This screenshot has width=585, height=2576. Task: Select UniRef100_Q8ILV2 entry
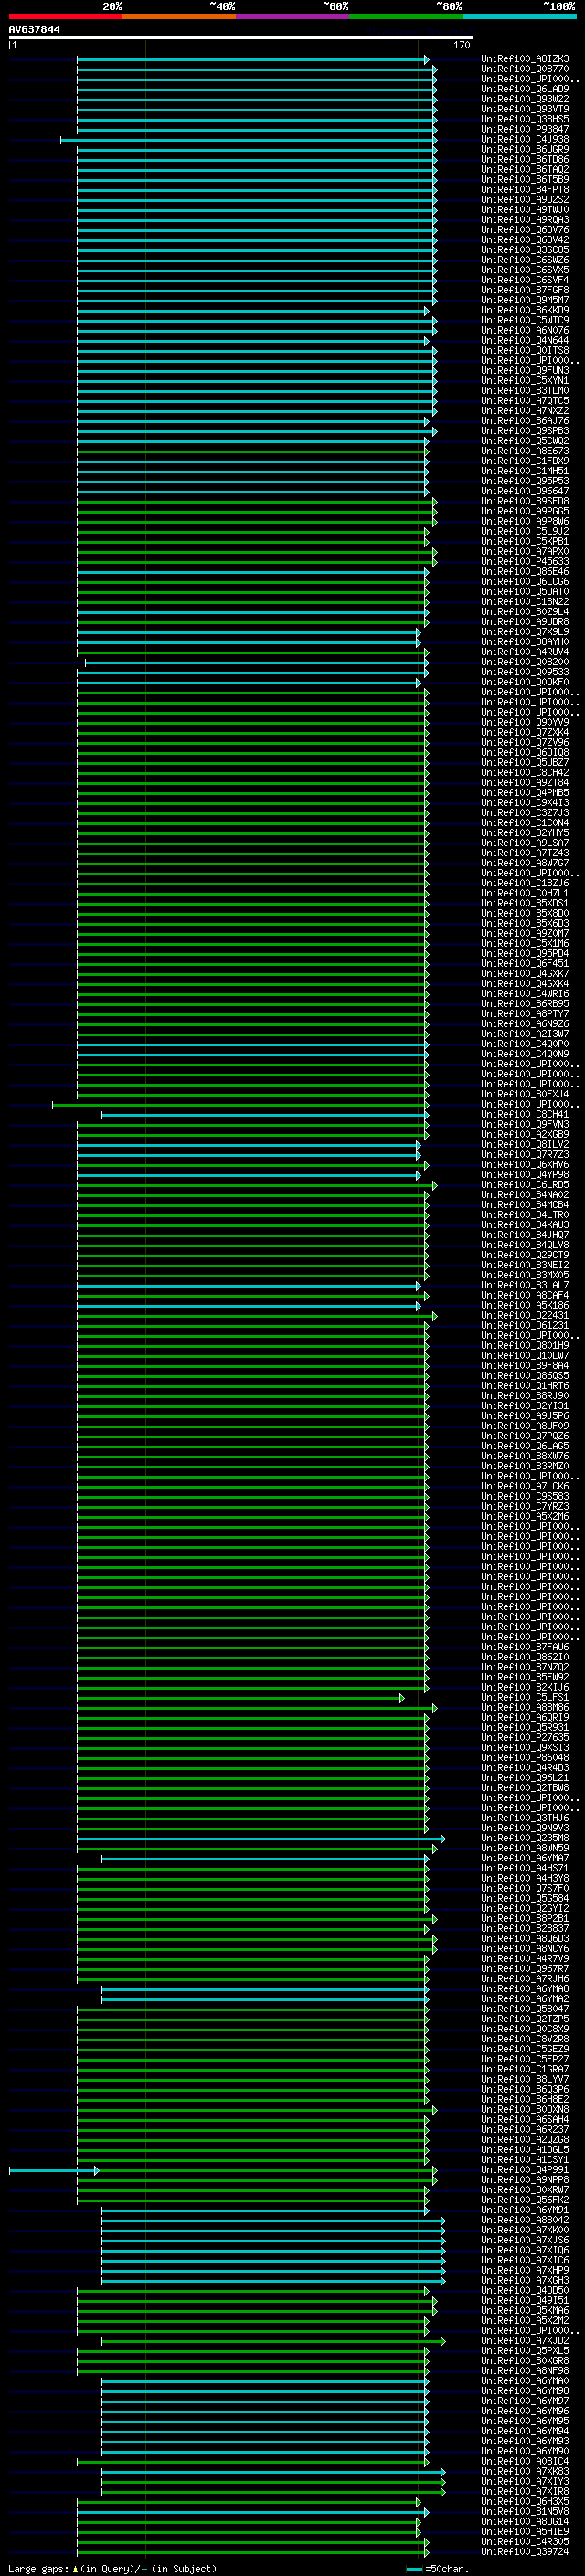(x=525, y=1145)
